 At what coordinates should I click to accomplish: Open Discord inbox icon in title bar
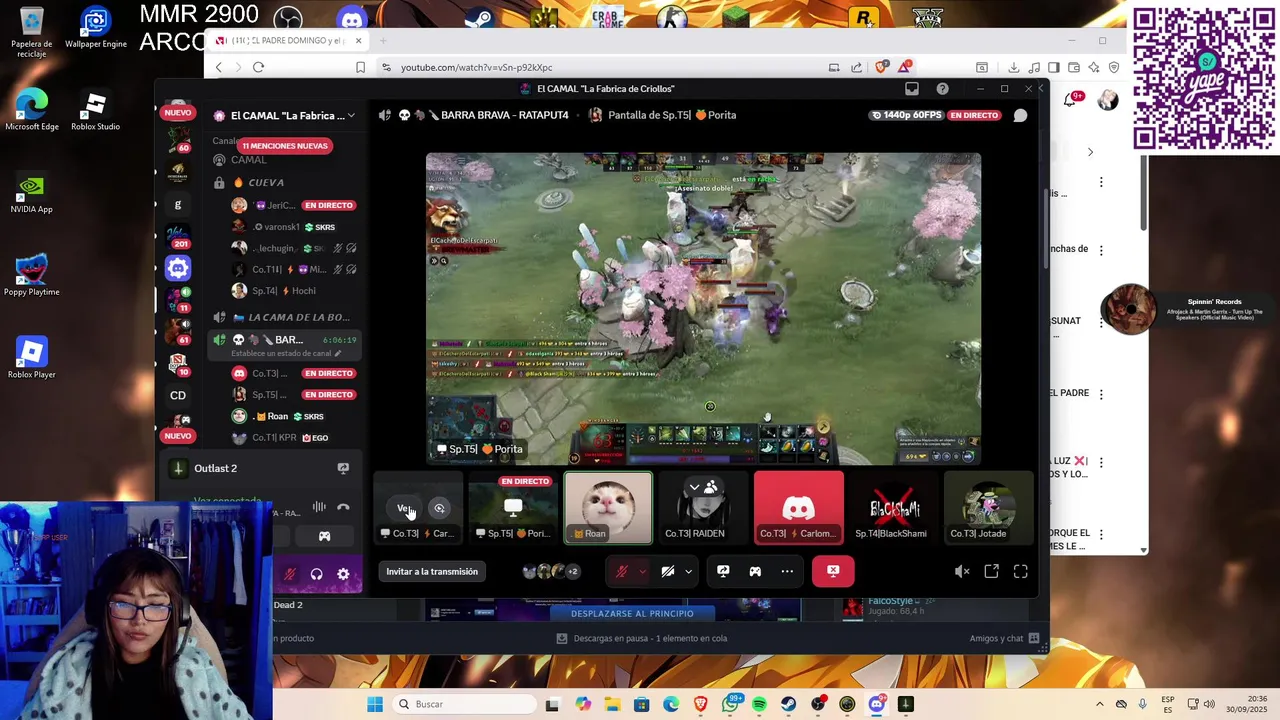[912, 89]
